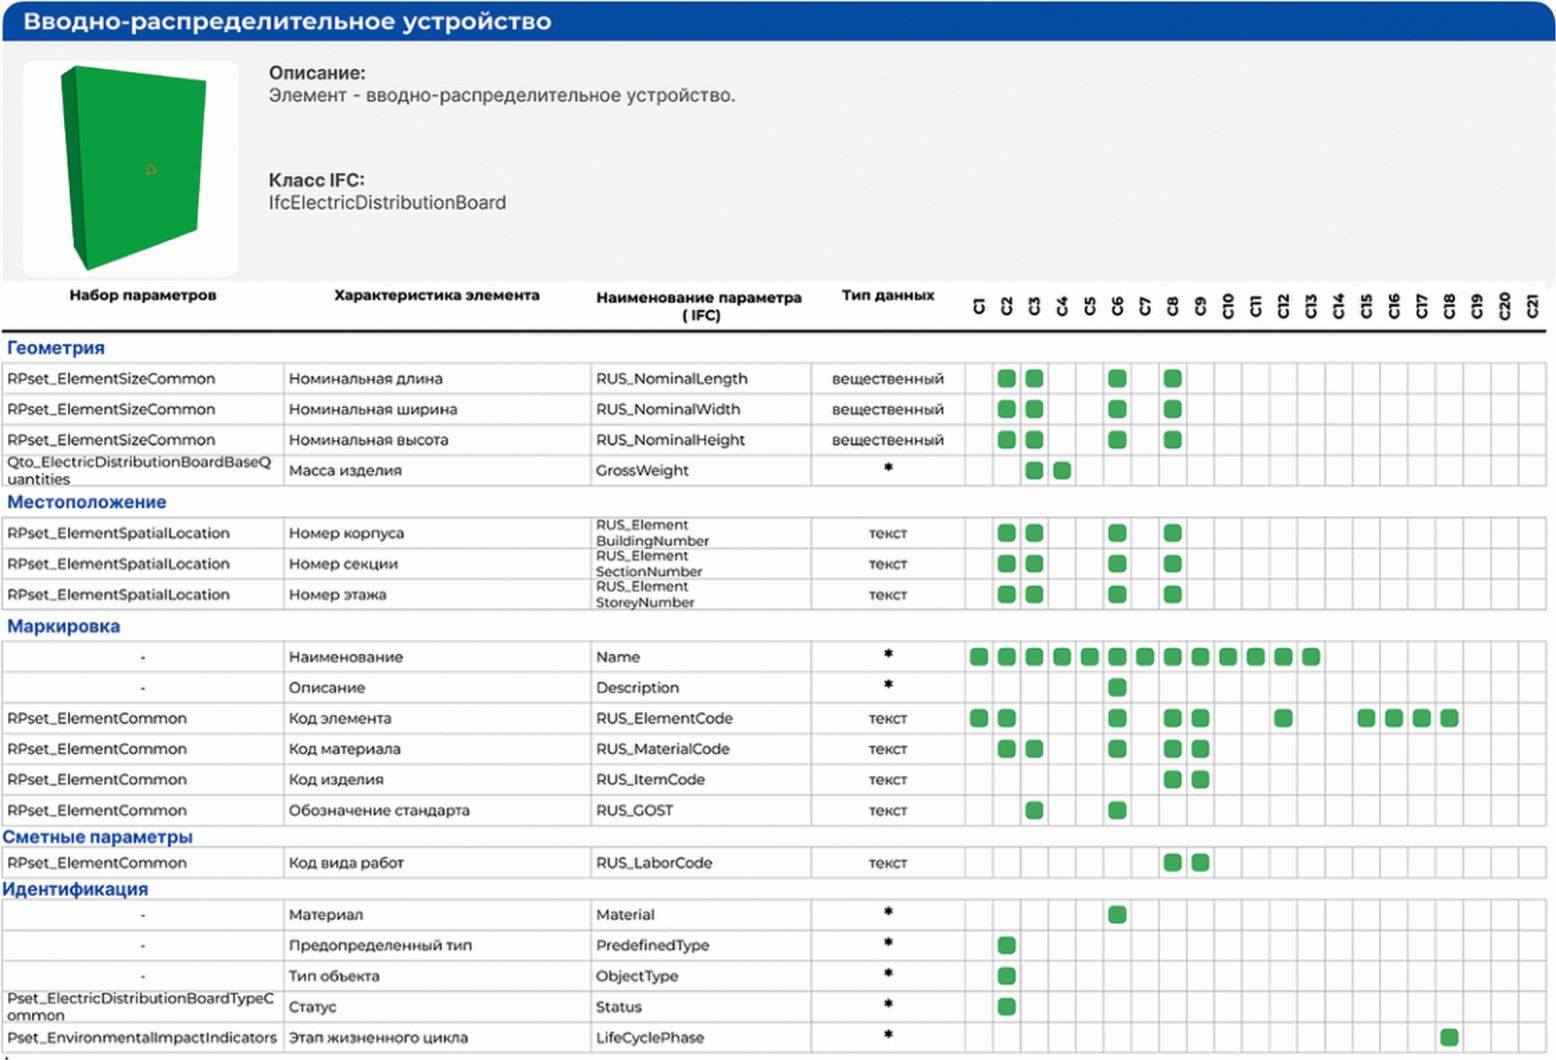Select the 'Геометрия' section heading
Screen dimensions: 1556x1060
(56, 348)
